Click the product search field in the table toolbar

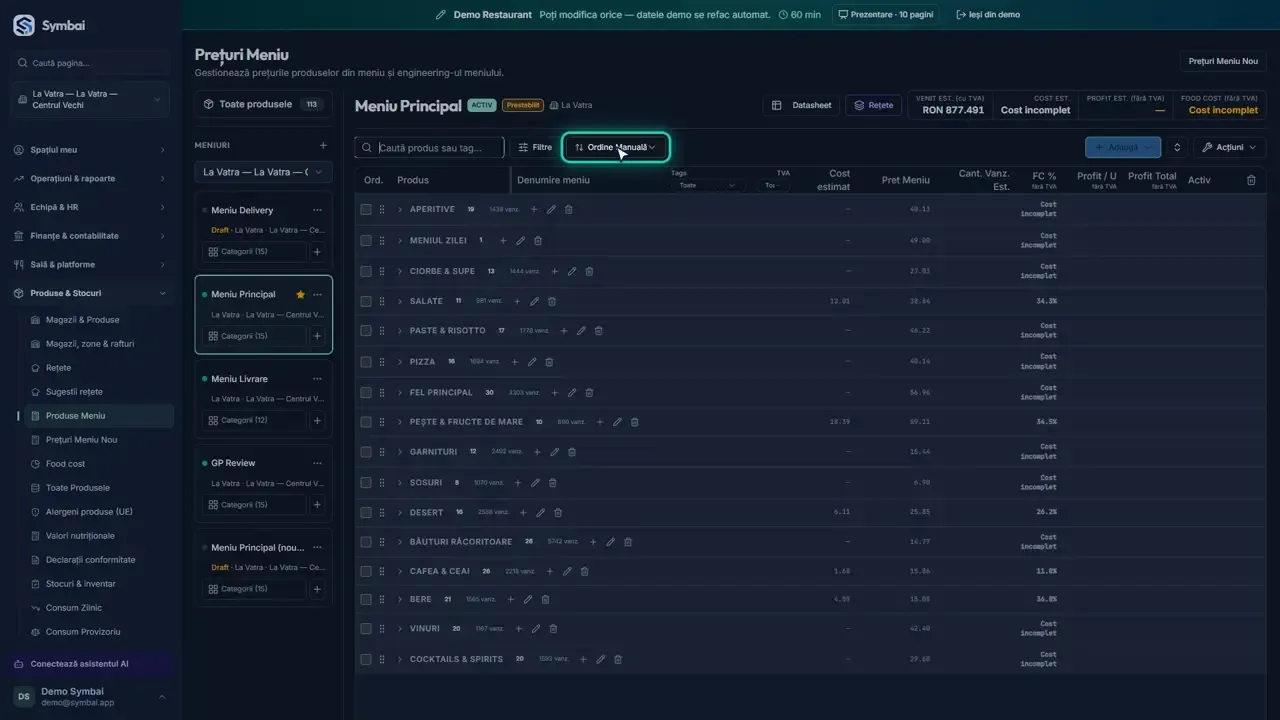[430, 147]
